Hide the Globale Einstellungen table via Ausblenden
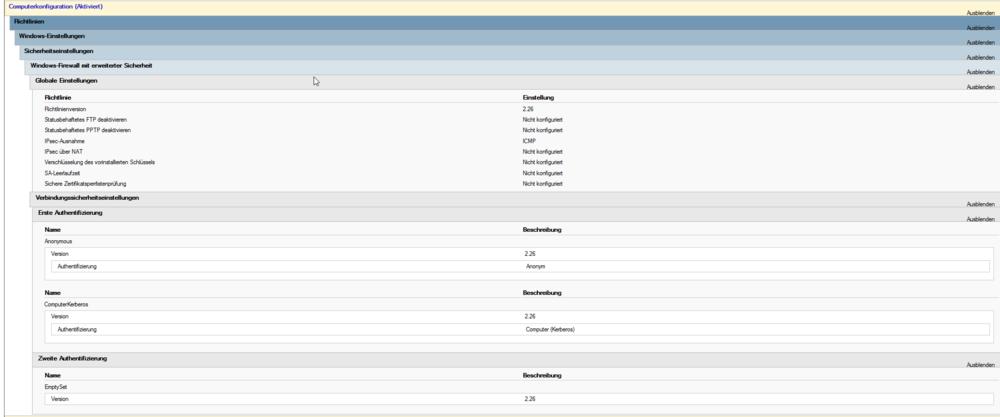Screen dimensions: 1000x417 click(980, 87)
